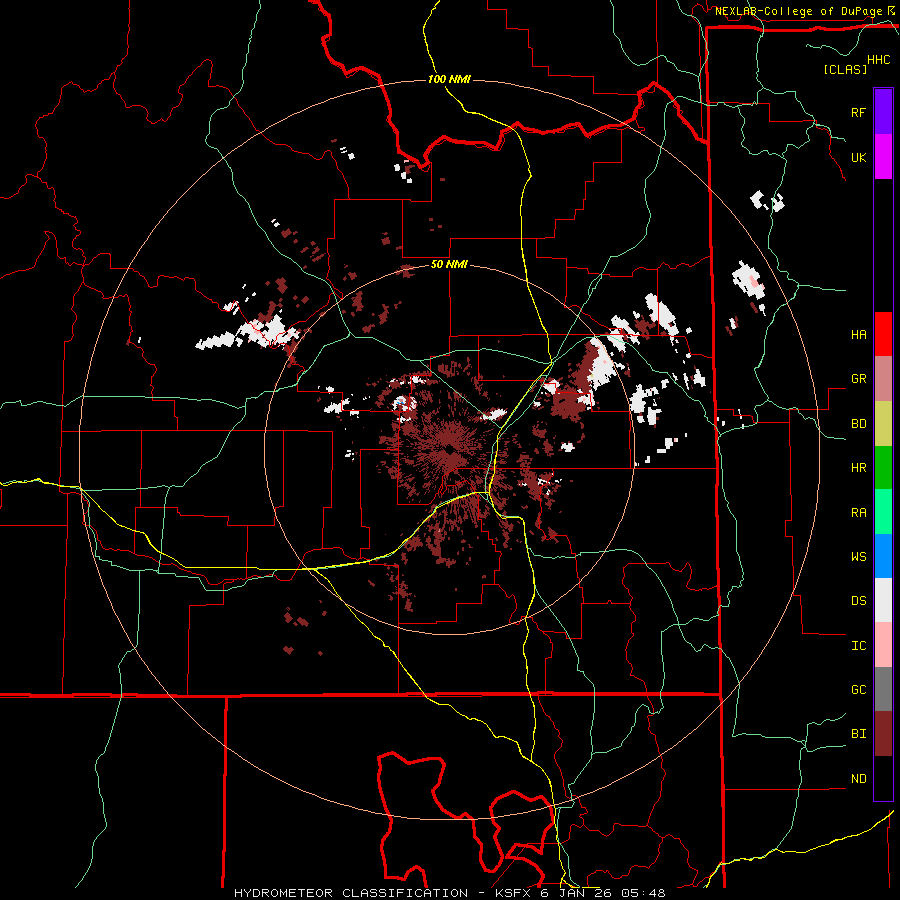Click the GC legend label
The image size is (900, 900).
pyautogui.click(x=858, y=690)
